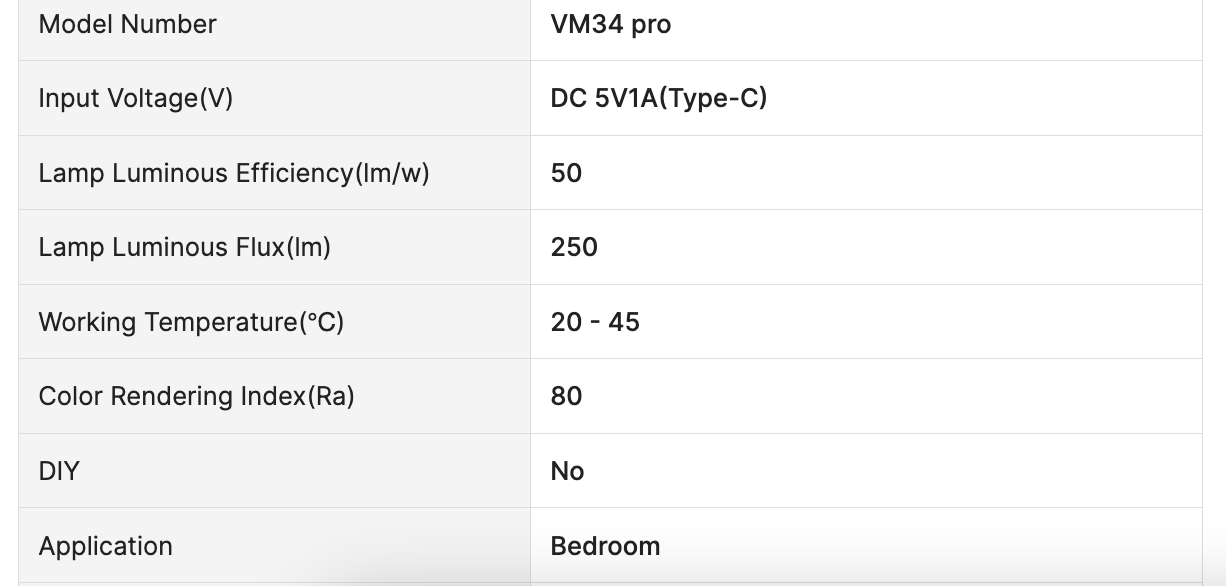Click the word Rendering in the label column
Viewport: 1226px width, 586px height.
coord(172,396)
